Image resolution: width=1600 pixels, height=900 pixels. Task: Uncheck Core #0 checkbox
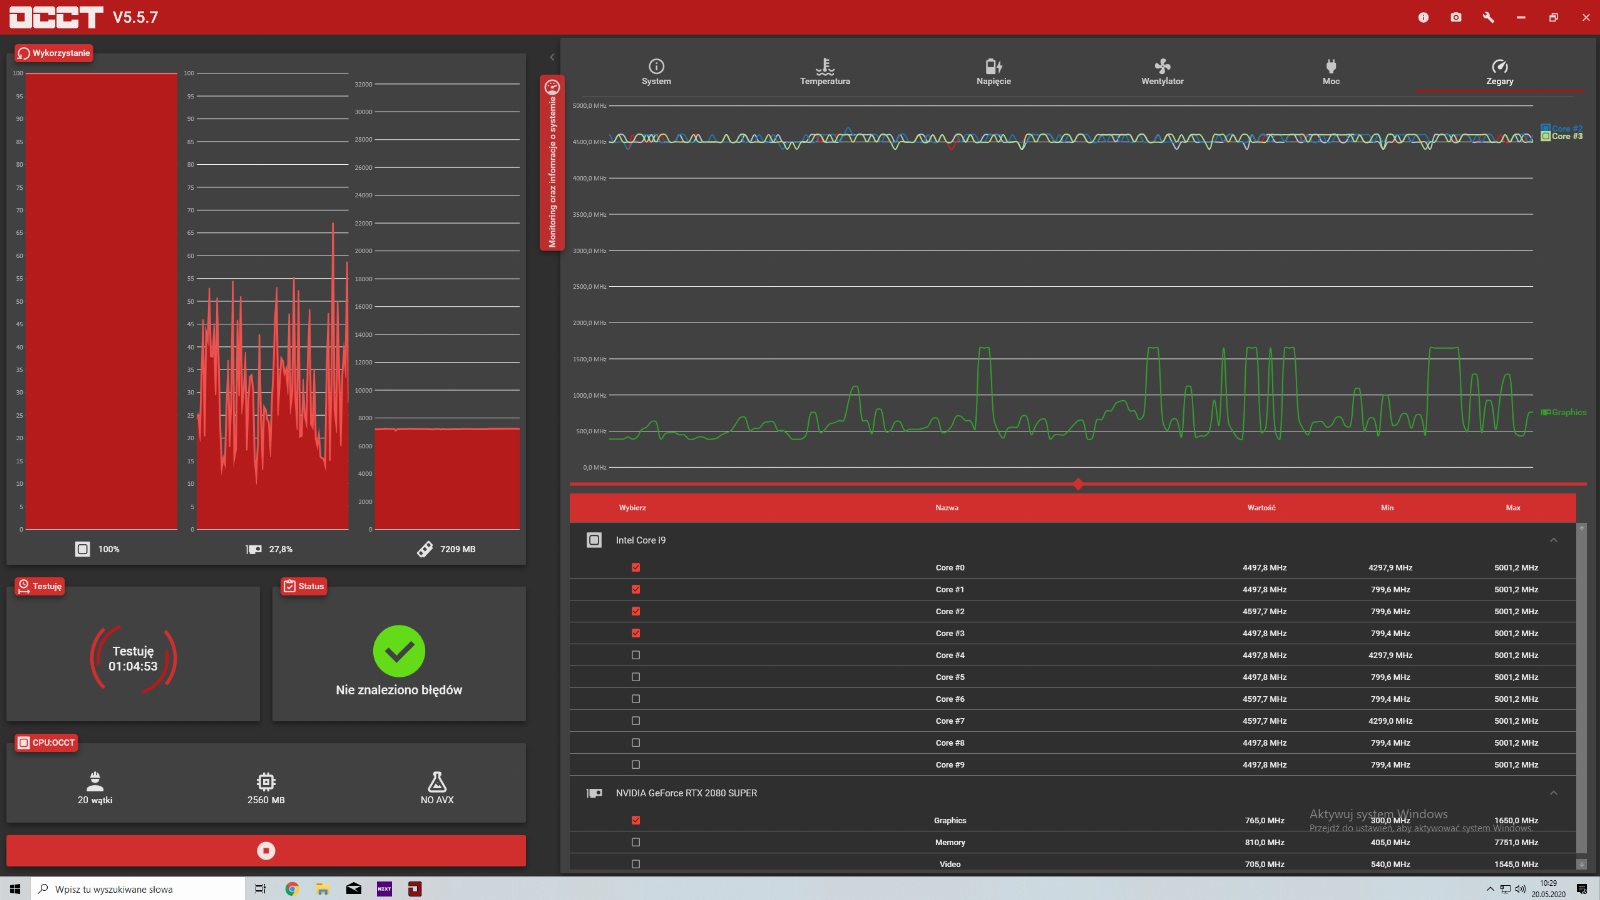point(636,567)
